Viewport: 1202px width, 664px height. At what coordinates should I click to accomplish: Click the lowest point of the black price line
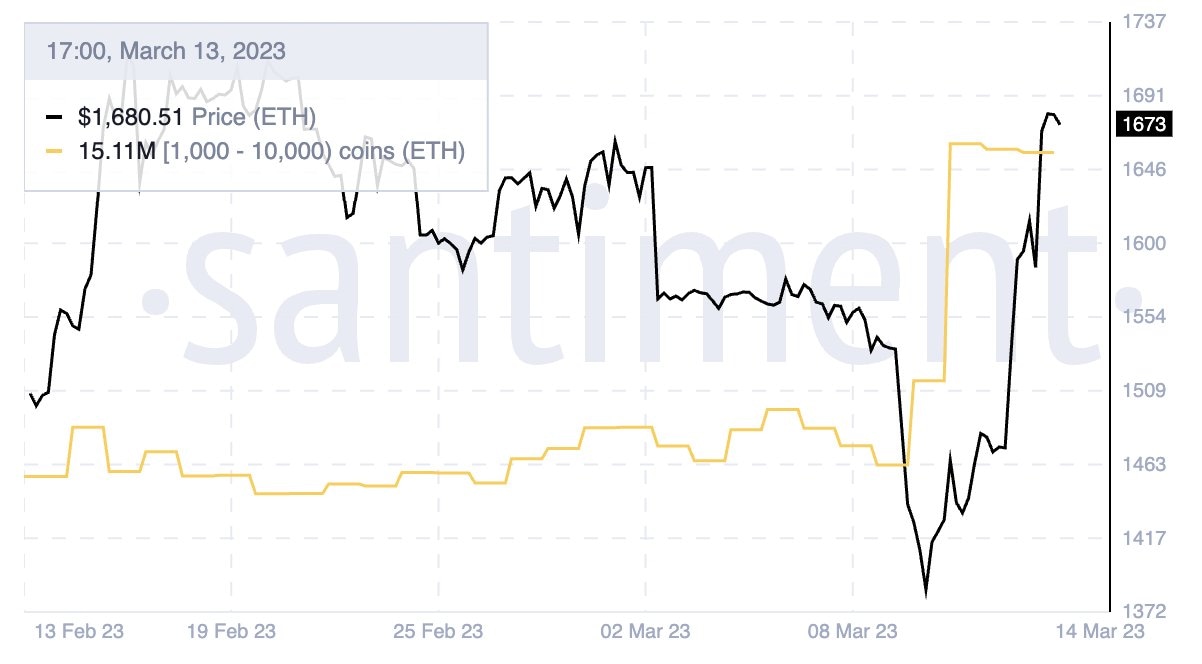[x=926, y=594]
